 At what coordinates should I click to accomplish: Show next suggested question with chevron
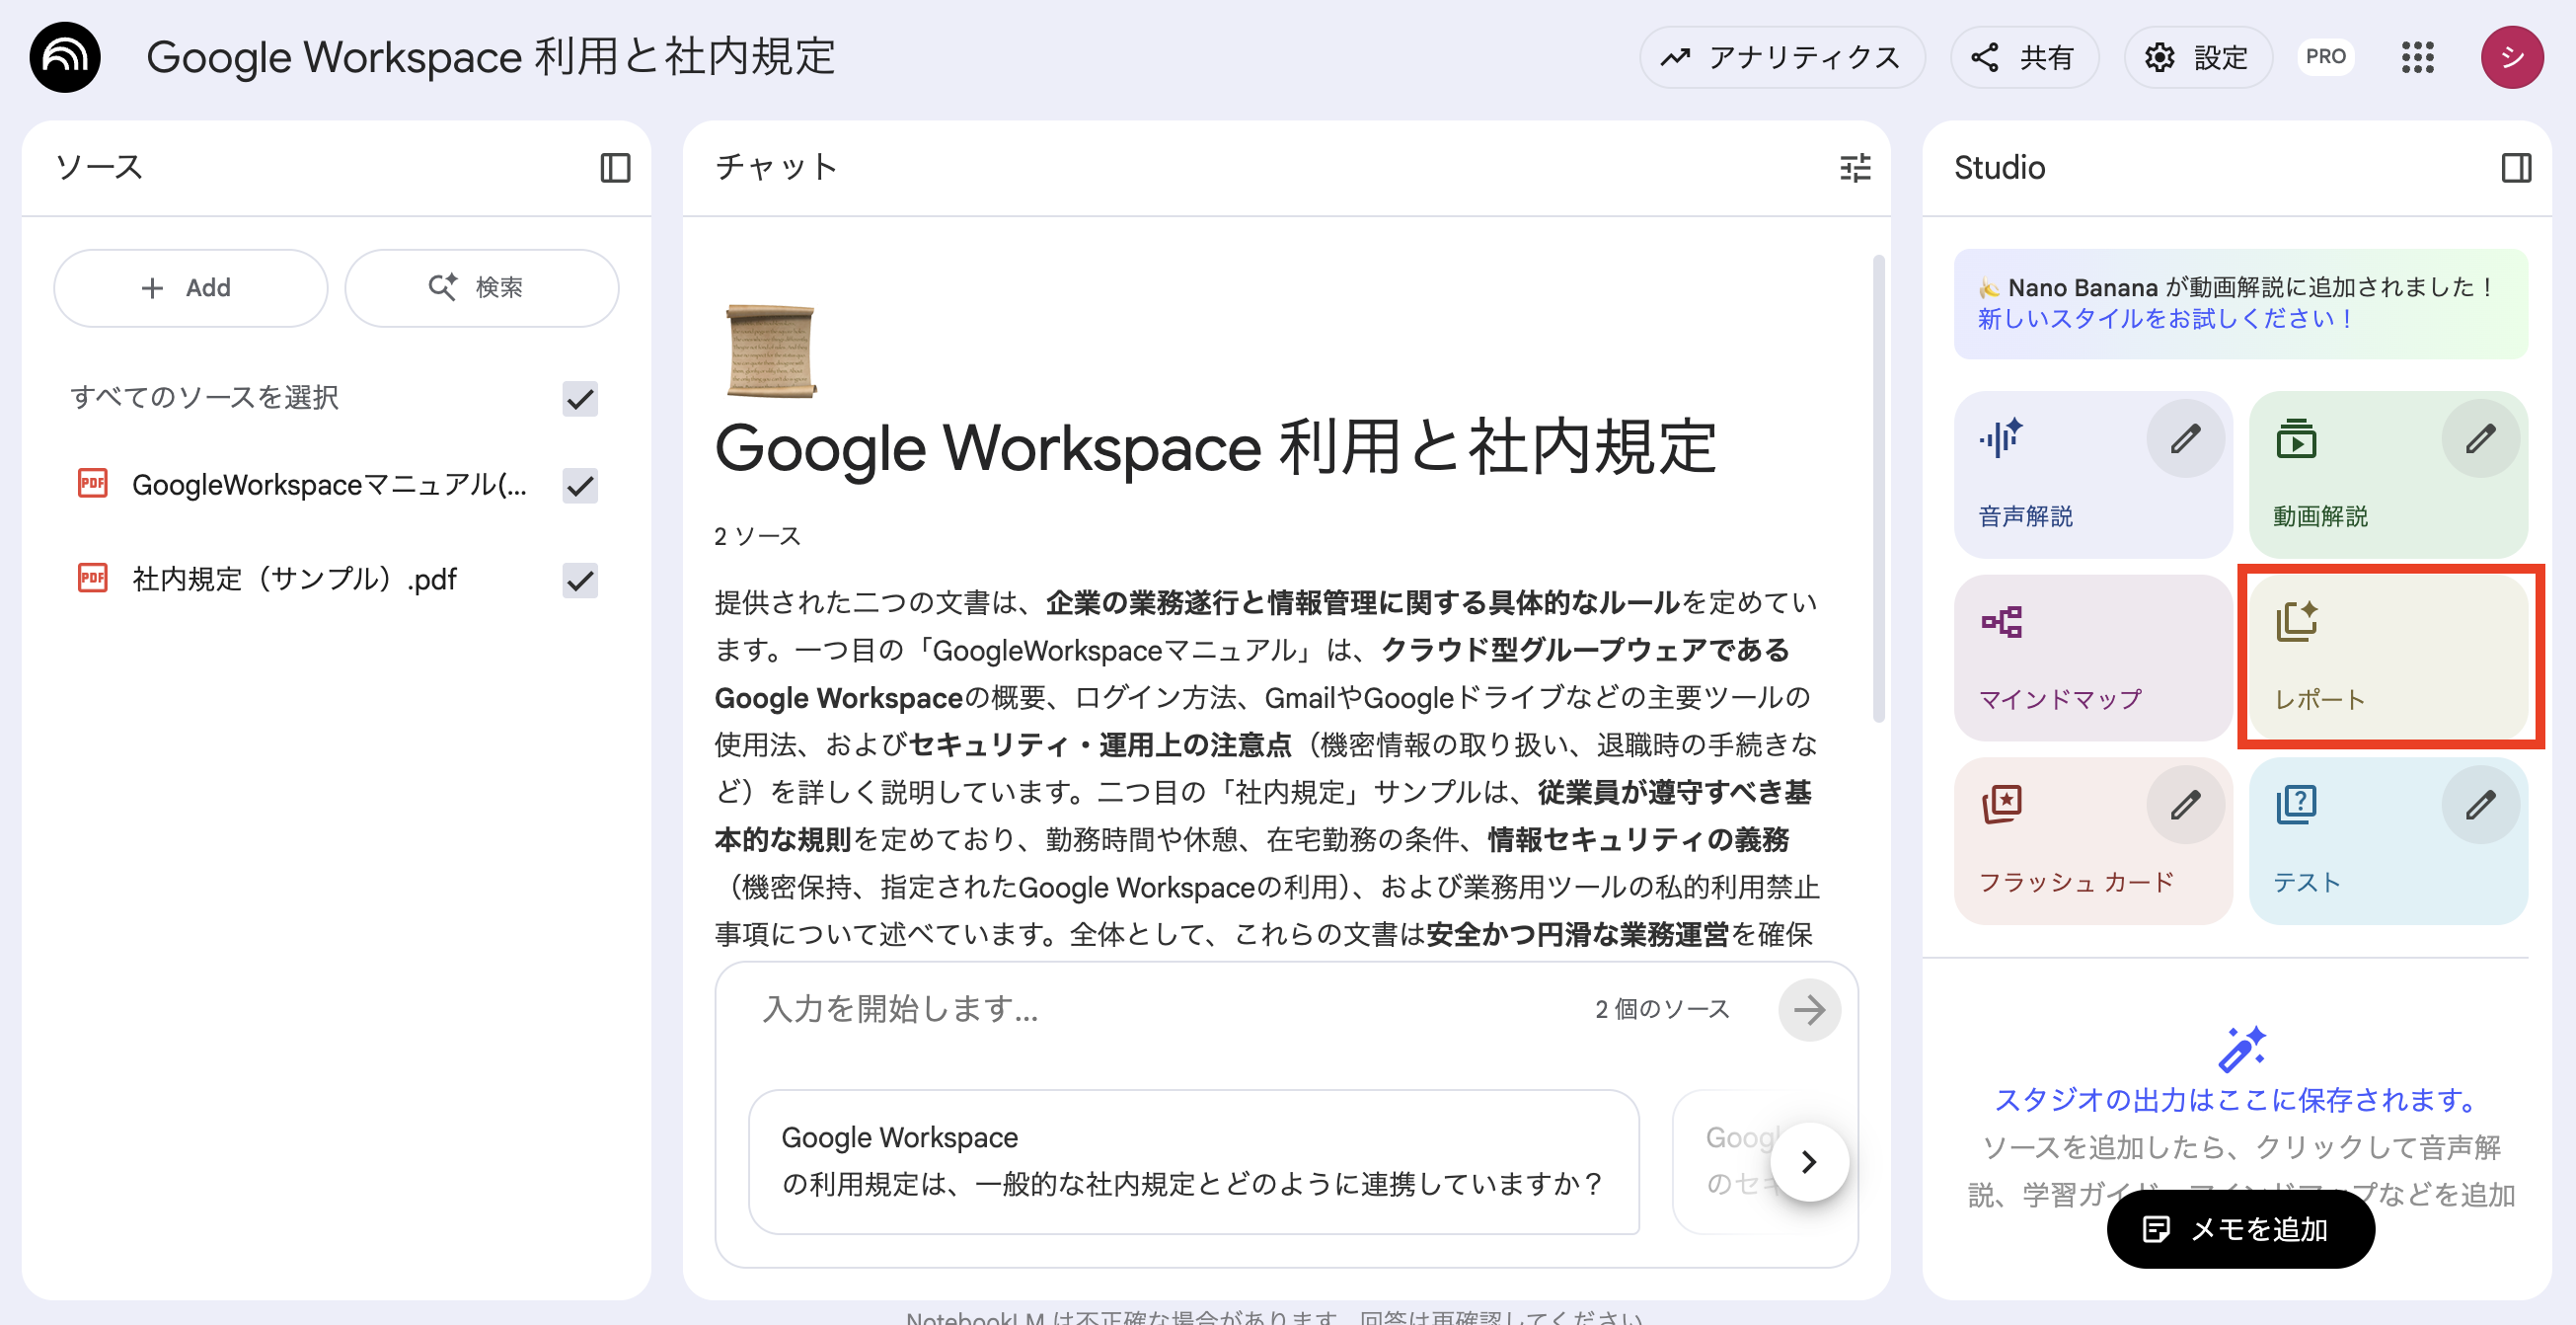coord(1808,1161)
